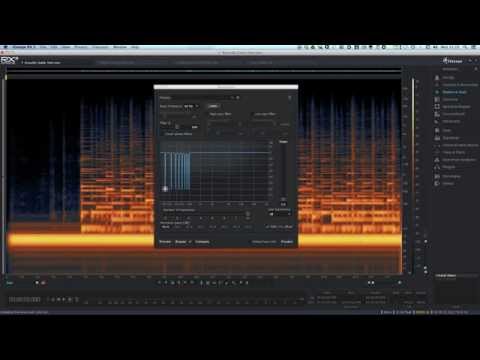
Task: Open the Help menu
Action: point(135,47)
